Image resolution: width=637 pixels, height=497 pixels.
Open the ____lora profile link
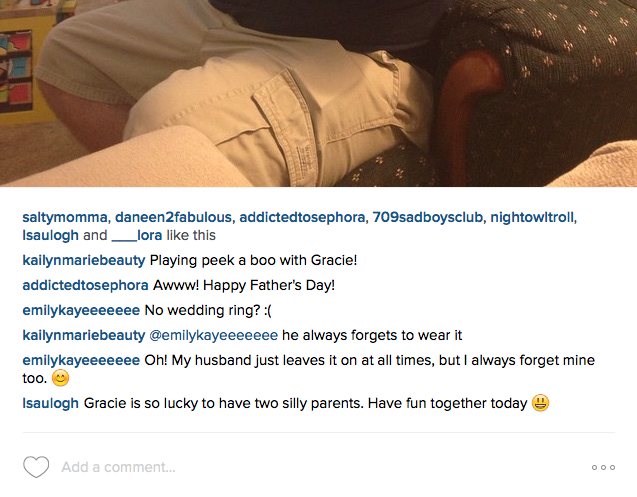tap(136, 235)
